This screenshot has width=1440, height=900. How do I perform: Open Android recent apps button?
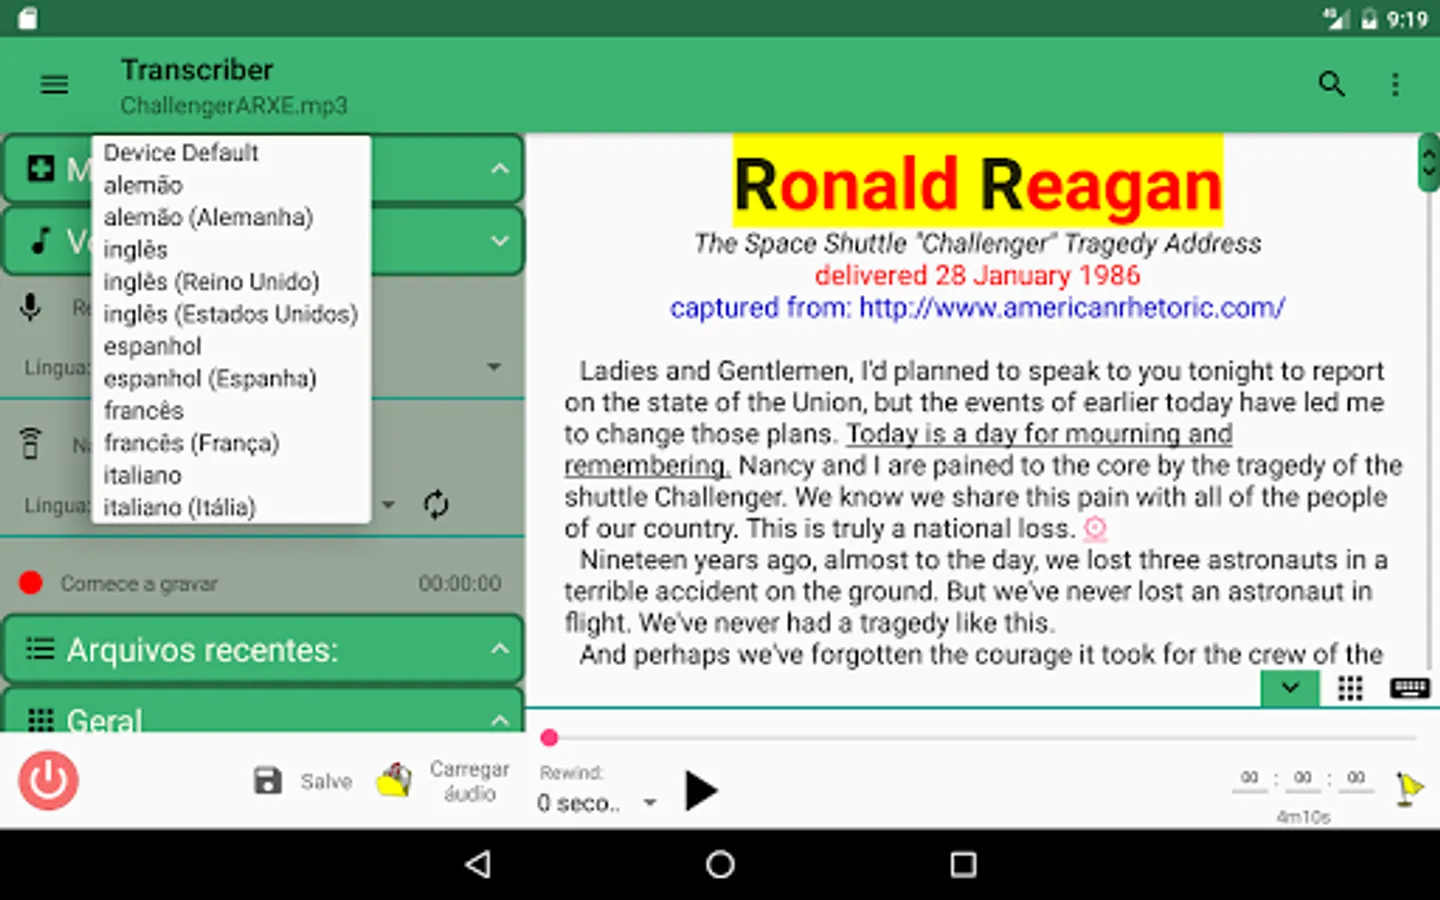[963, 864]
